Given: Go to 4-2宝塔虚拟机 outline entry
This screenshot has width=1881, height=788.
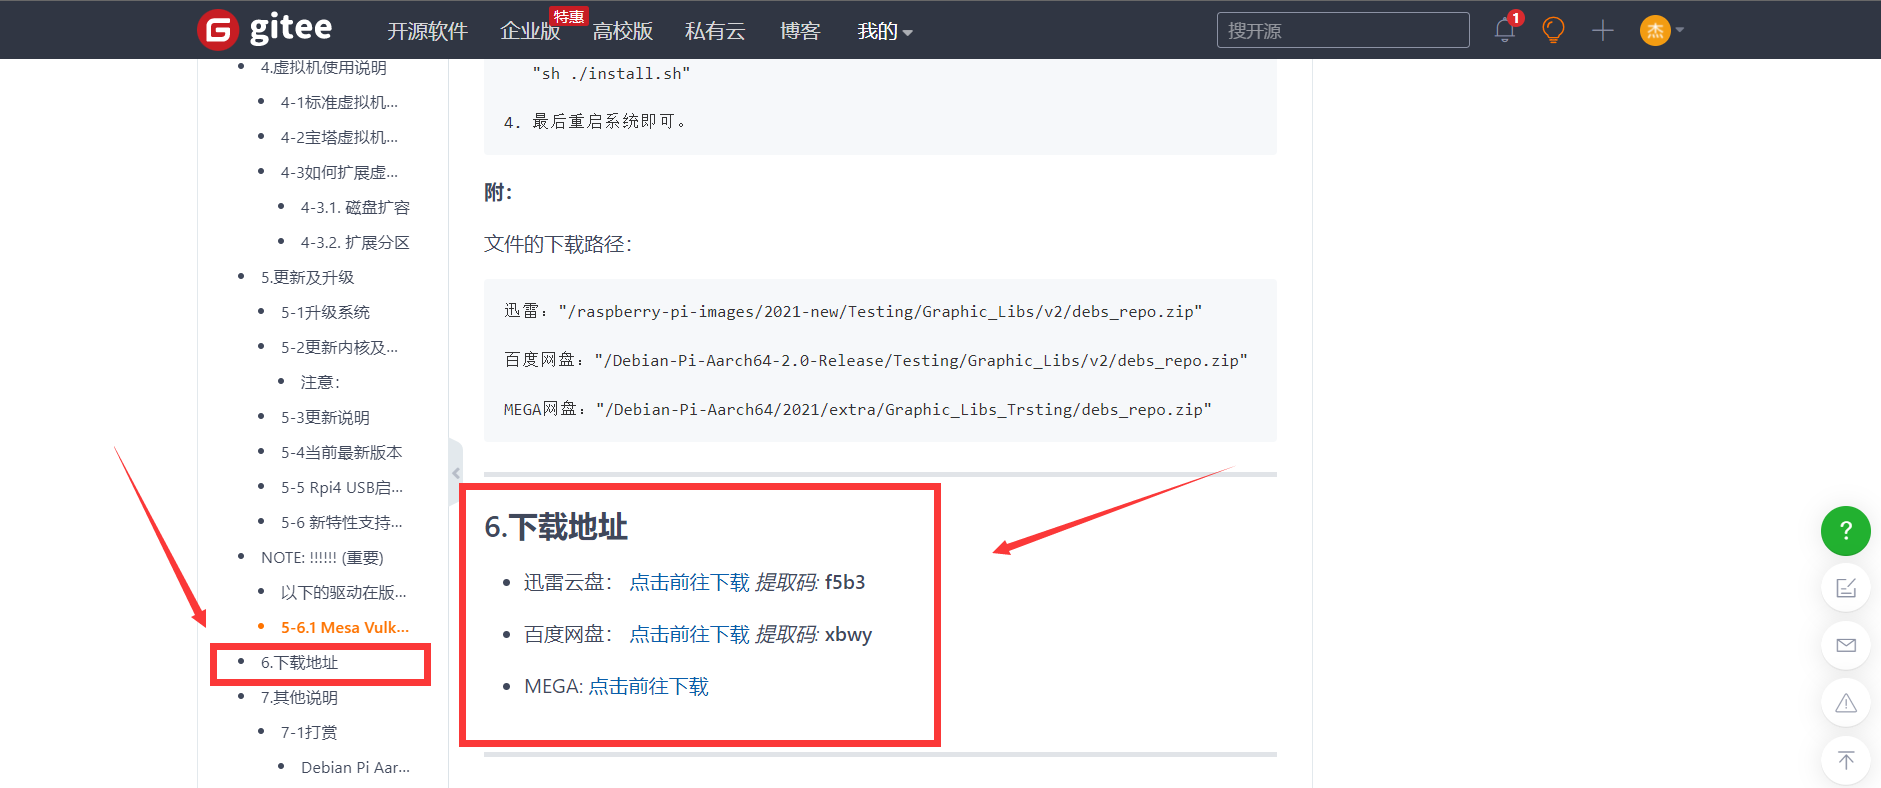Looking at the screenshot, I should pyautogui.click(x=339, y=137).
